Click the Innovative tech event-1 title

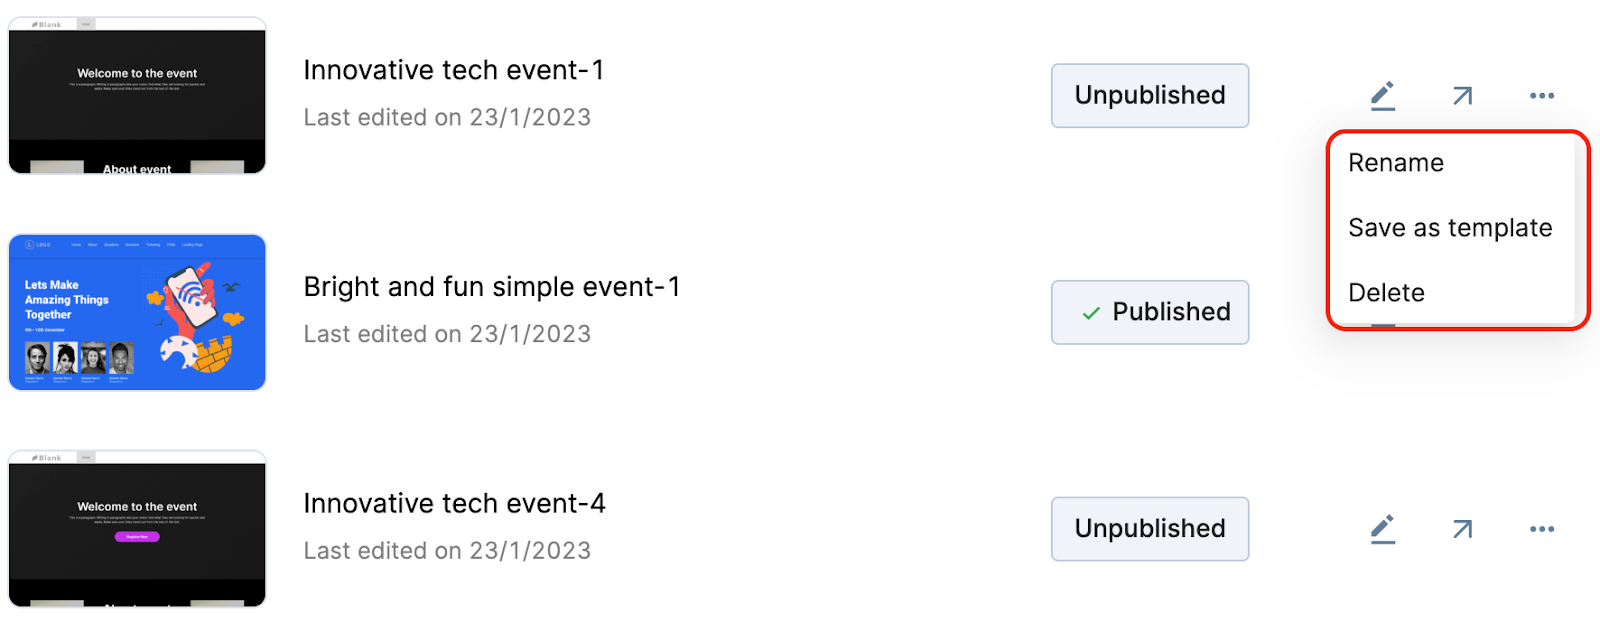(454, 70)
